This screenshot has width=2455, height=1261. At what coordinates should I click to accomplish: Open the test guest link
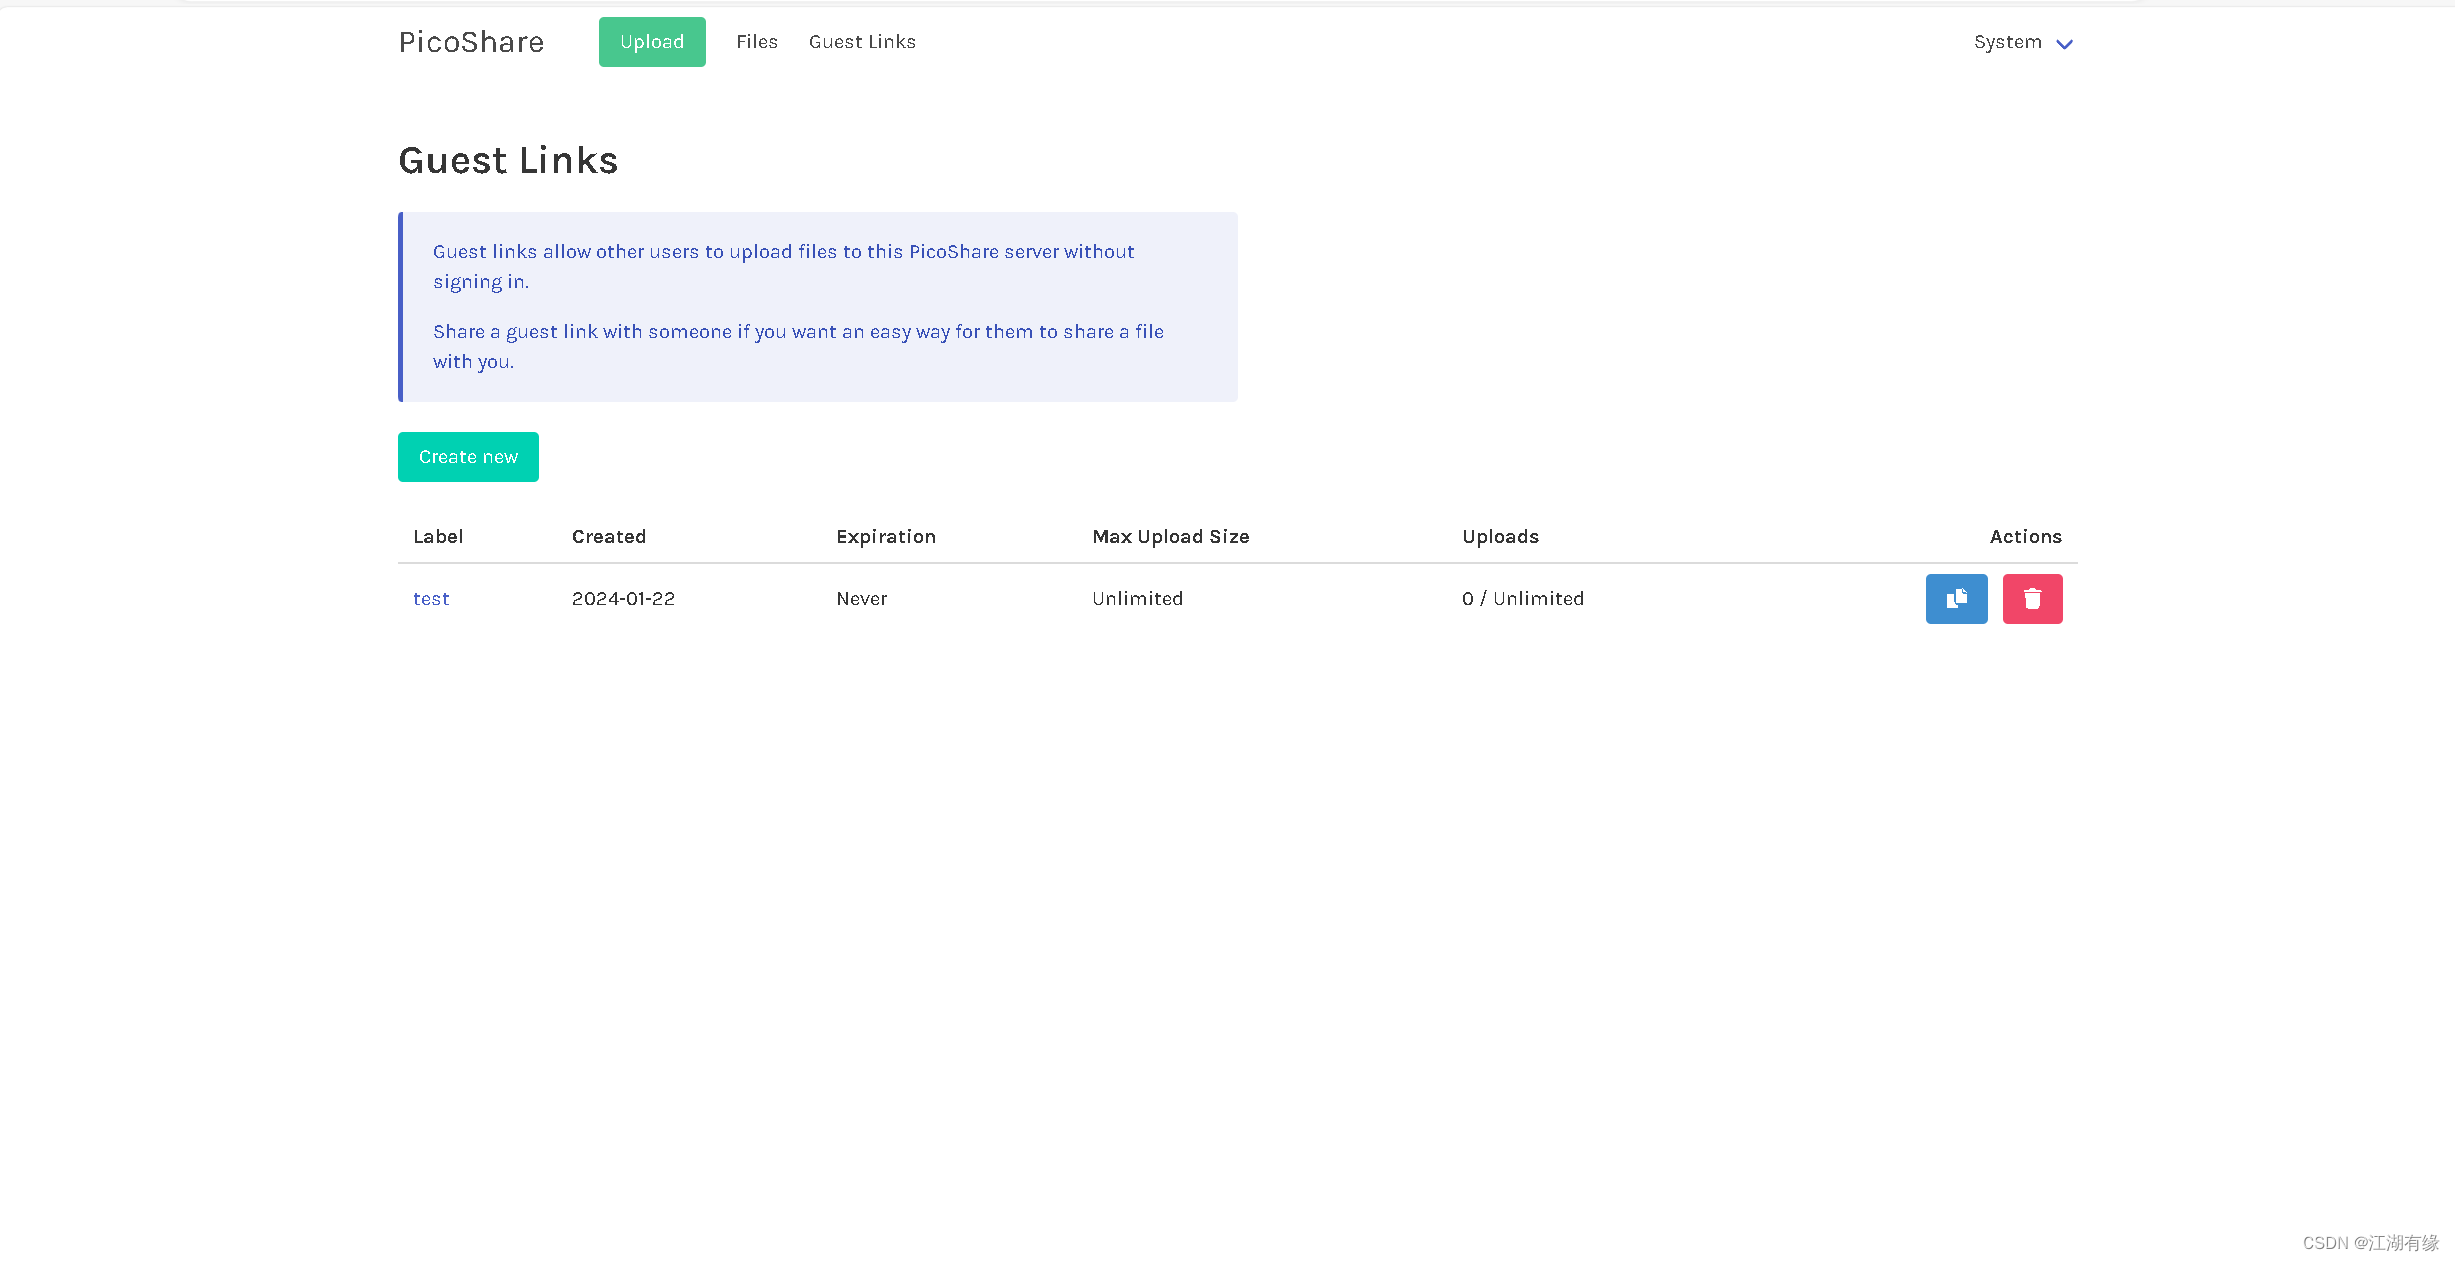pyautogui.click(x=431, y=598)
